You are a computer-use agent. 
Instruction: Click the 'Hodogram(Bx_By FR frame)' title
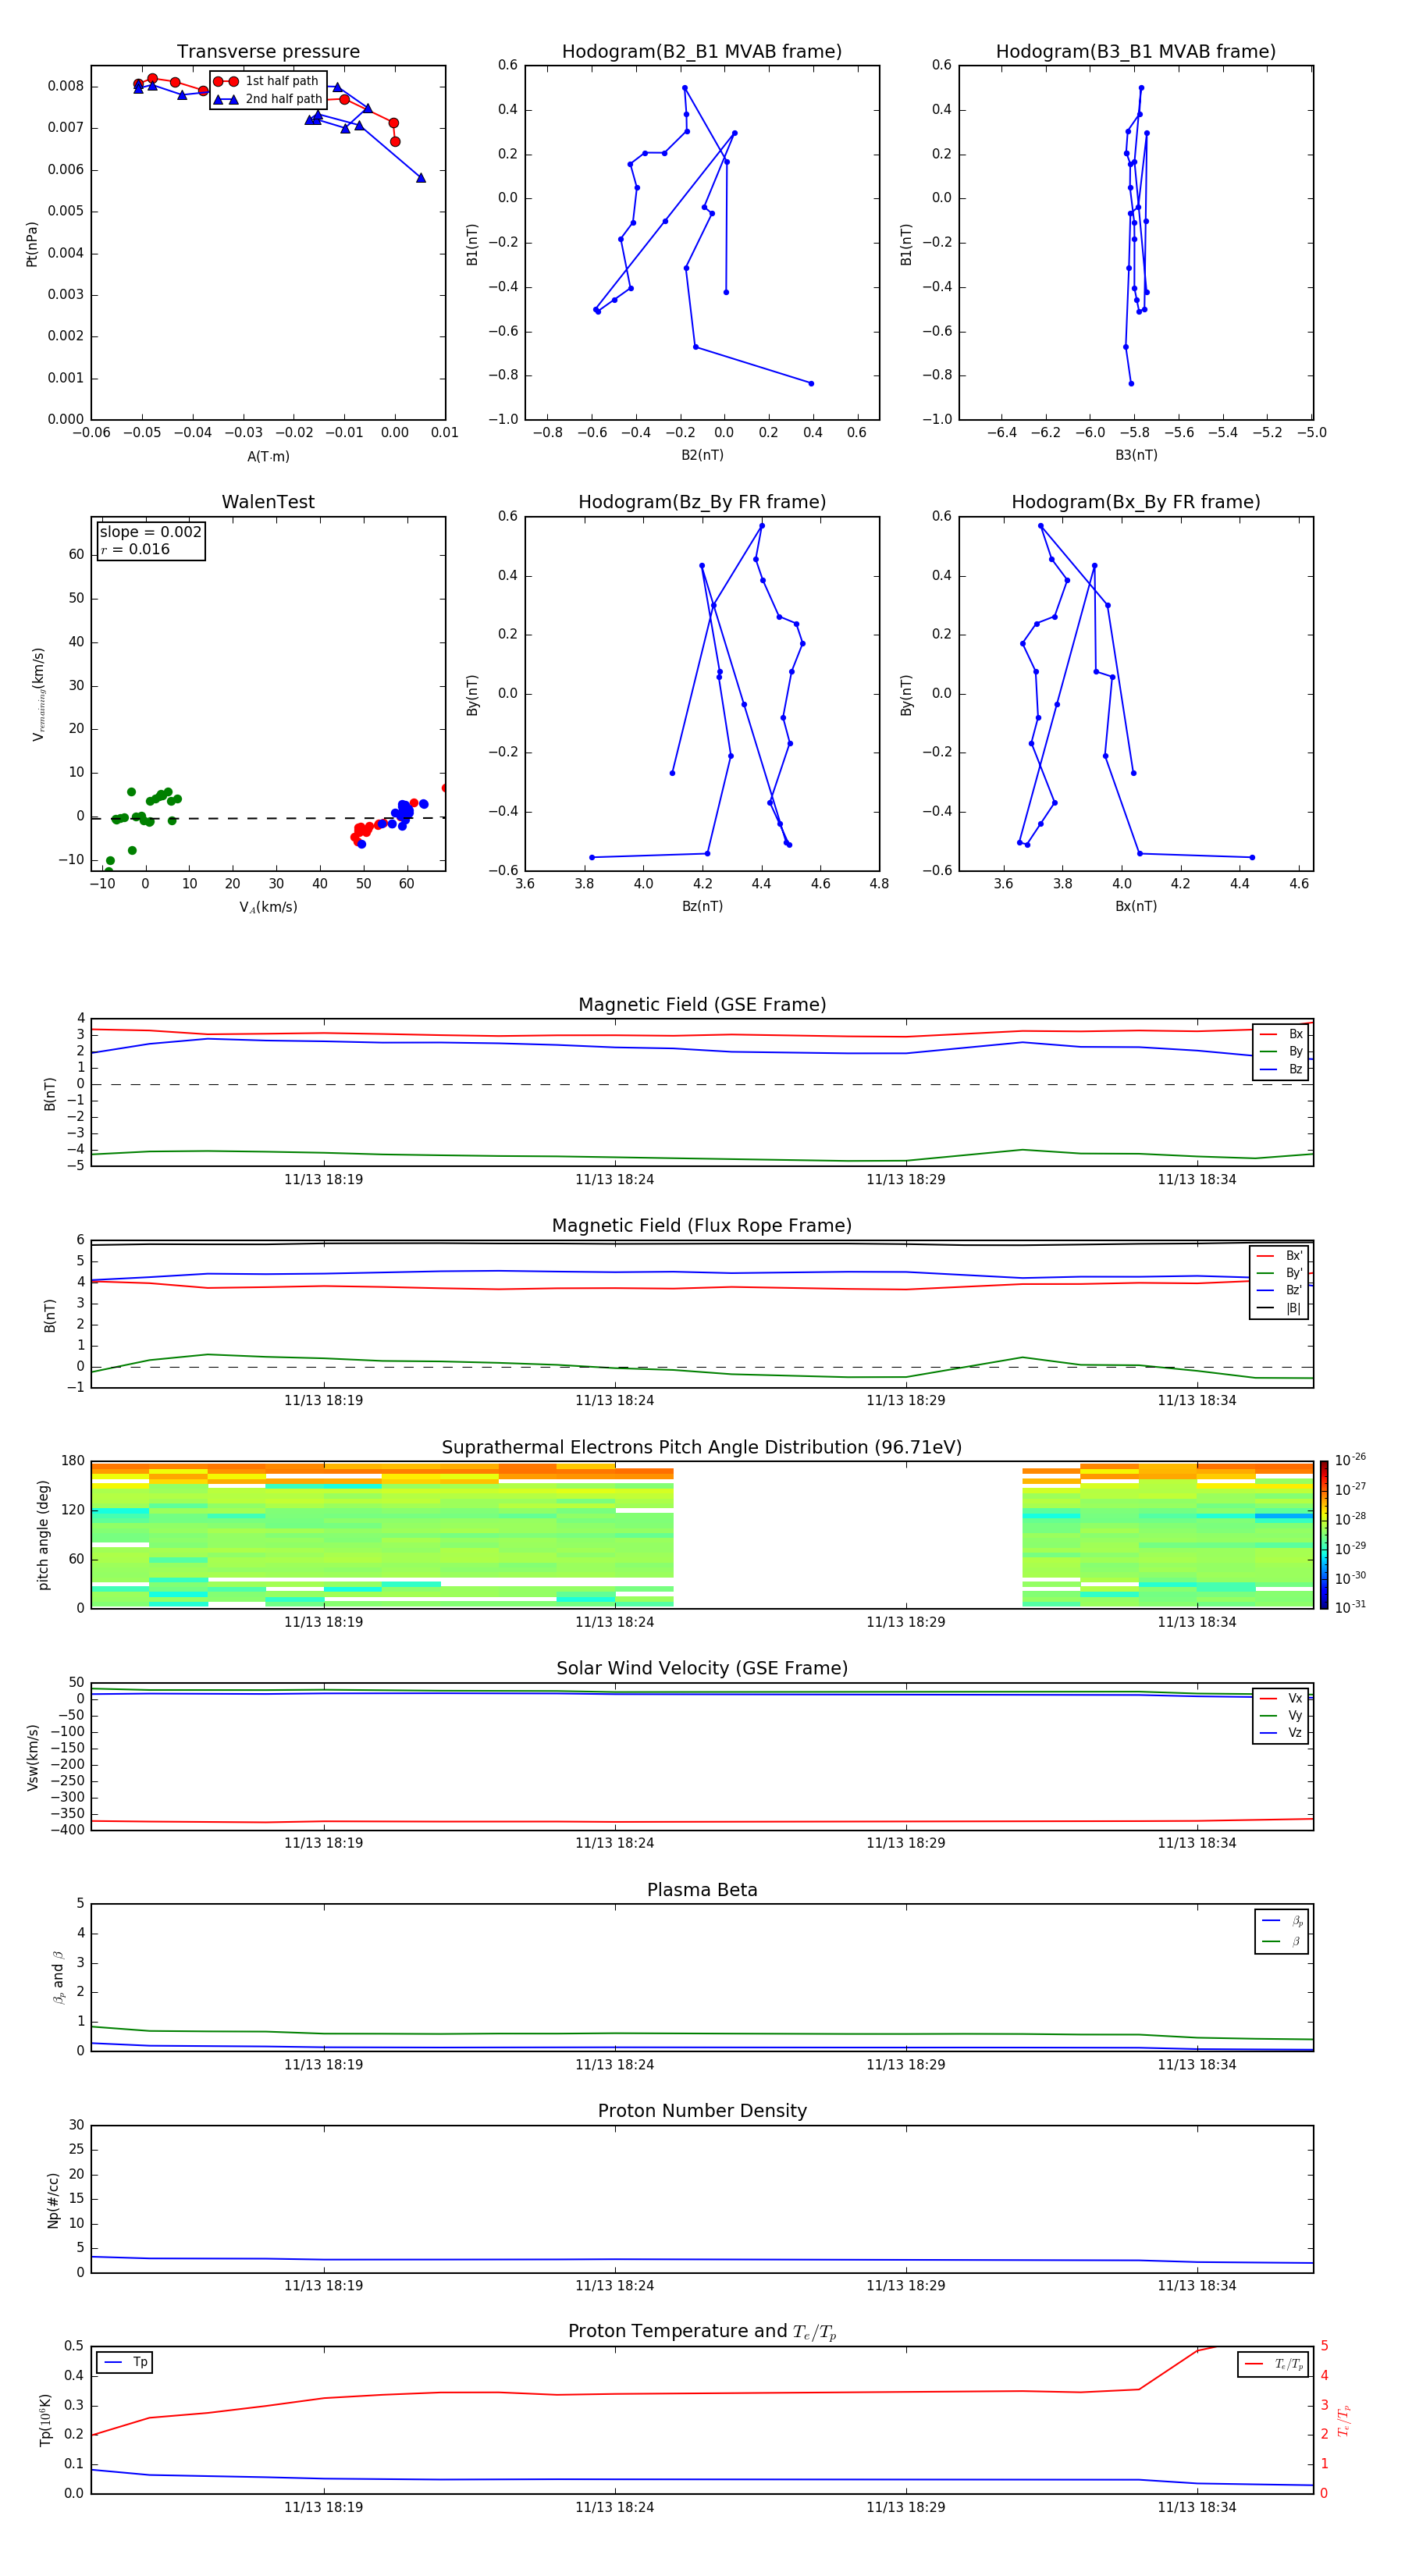point(1136,502)
